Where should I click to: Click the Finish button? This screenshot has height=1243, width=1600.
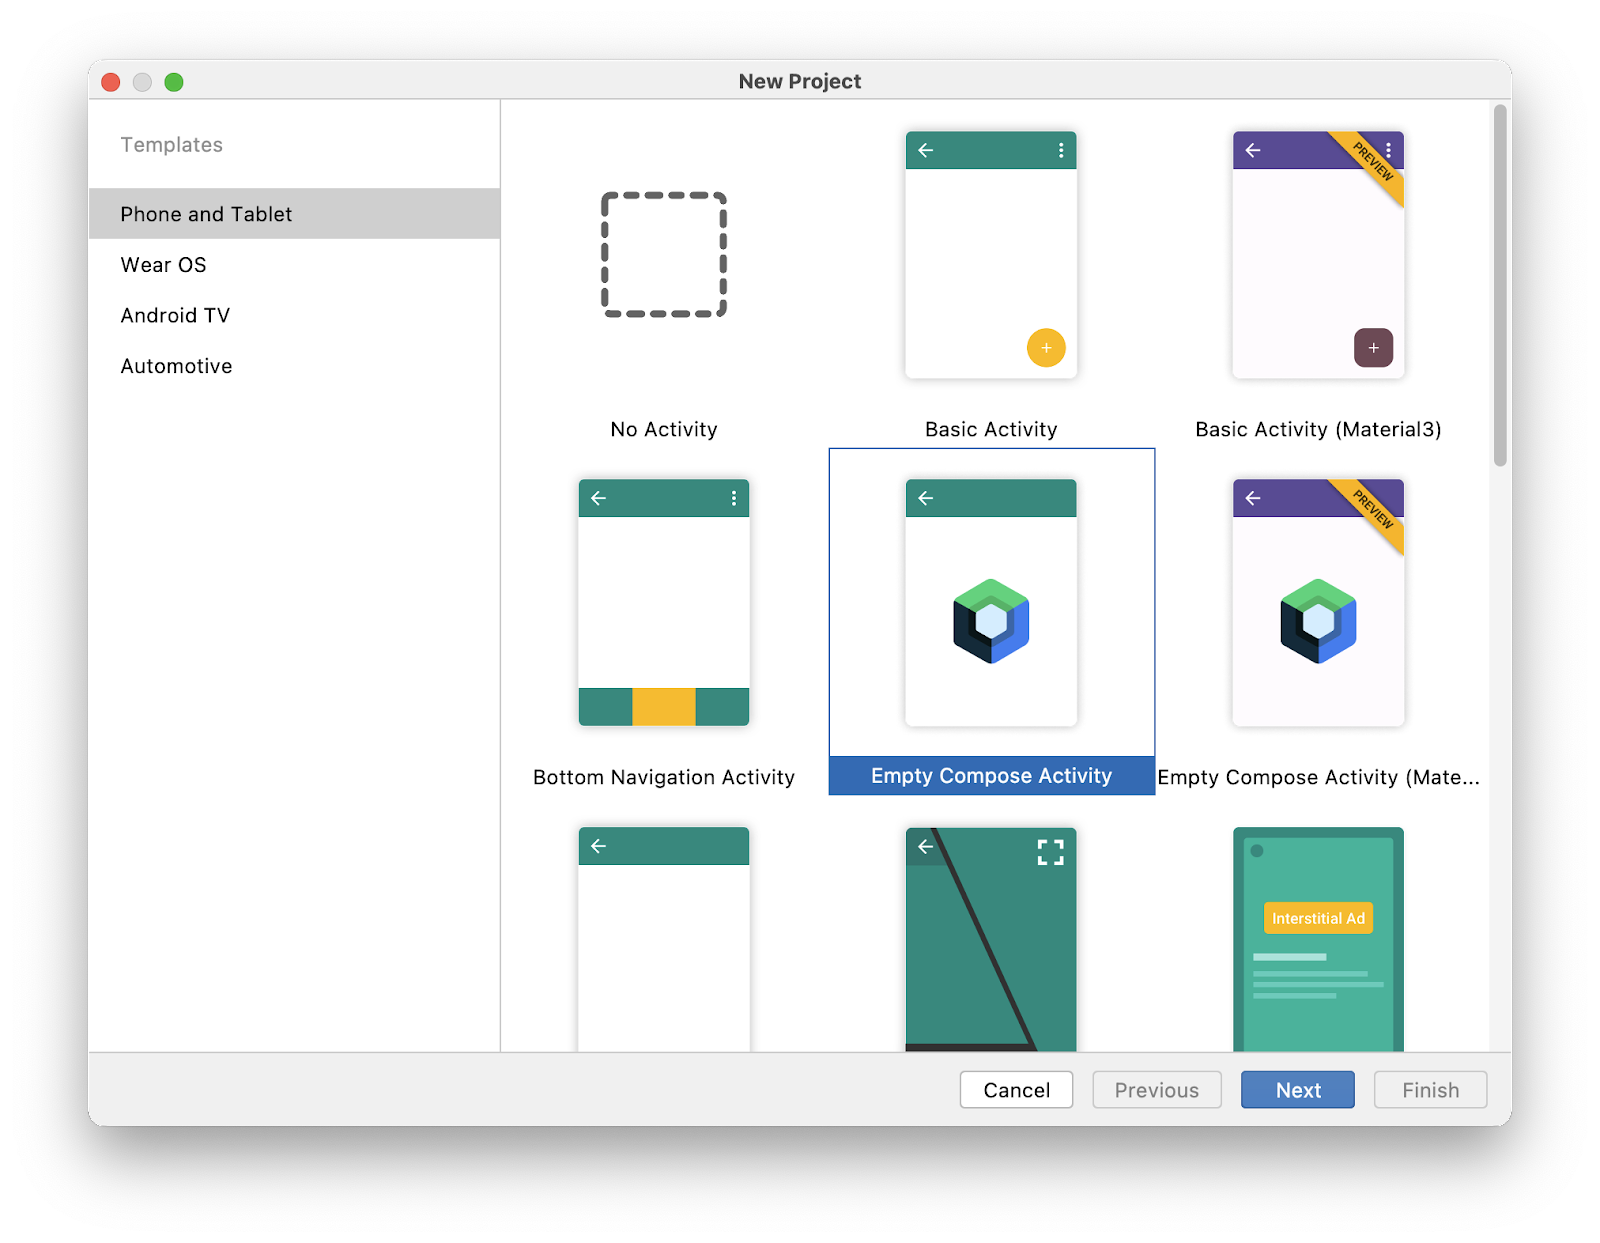click(1430, 1089)
